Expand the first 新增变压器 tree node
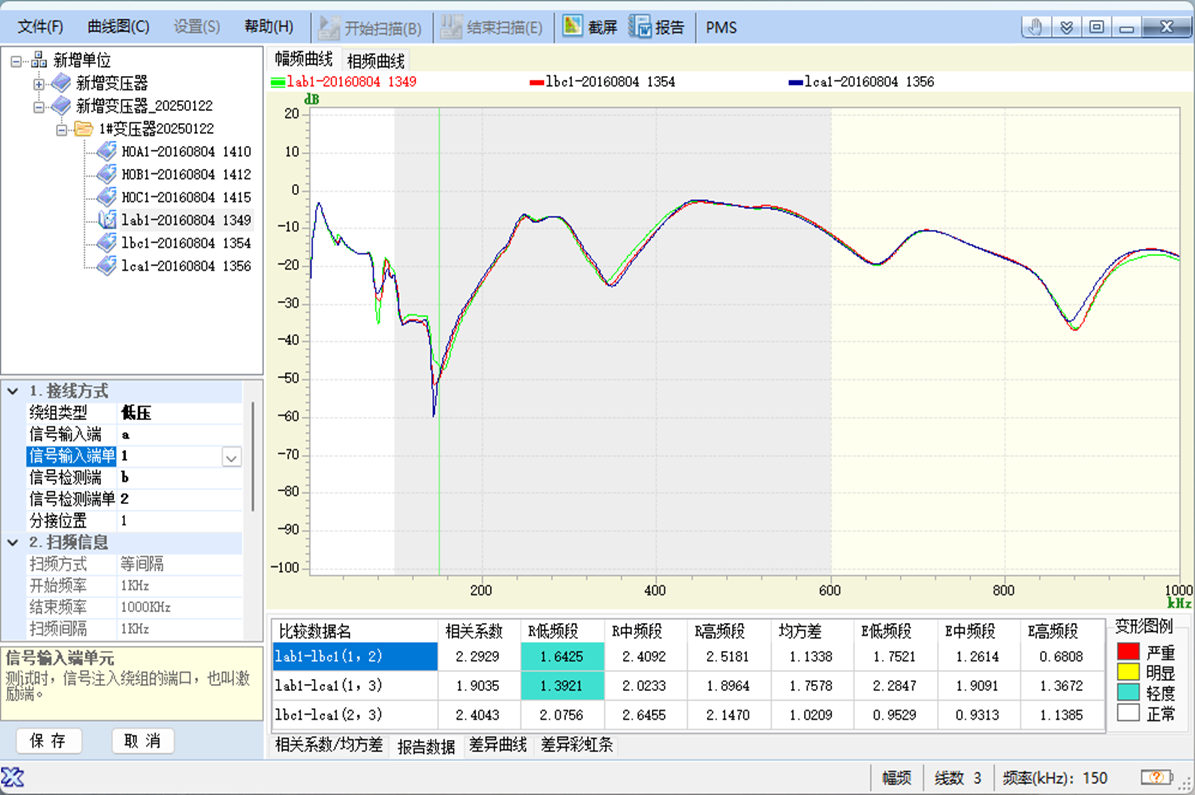The image size is (1195, 795). (x=39, y=83)
